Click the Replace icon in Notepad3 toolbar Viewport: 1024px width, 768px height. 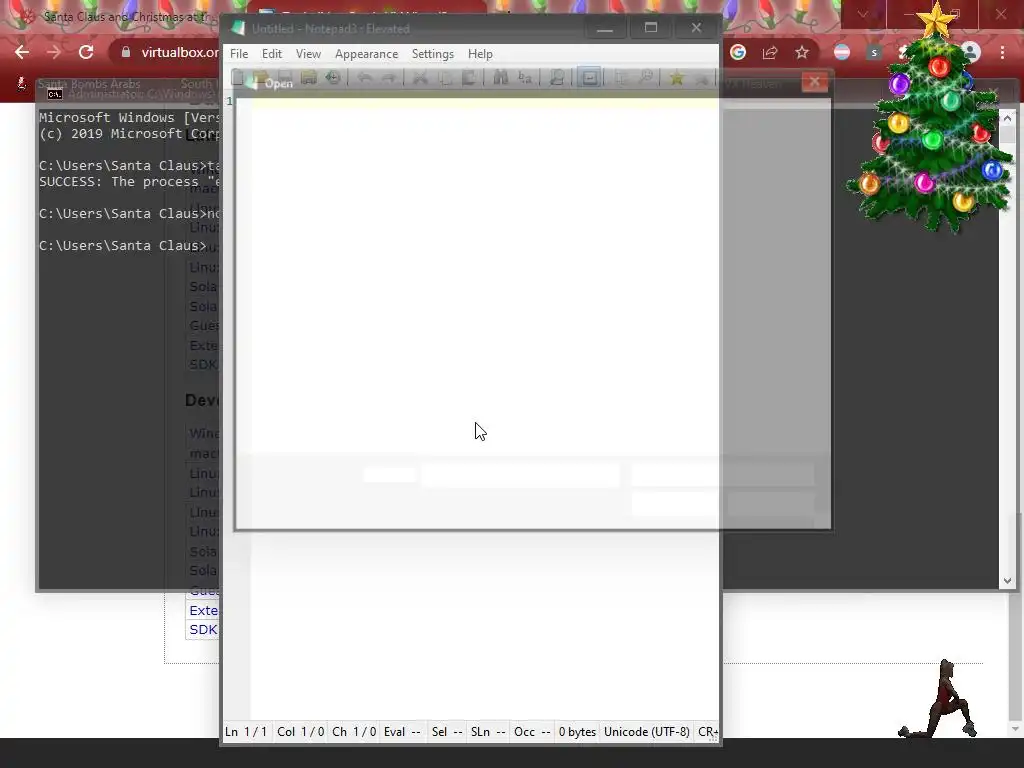(x=525, y=78)
